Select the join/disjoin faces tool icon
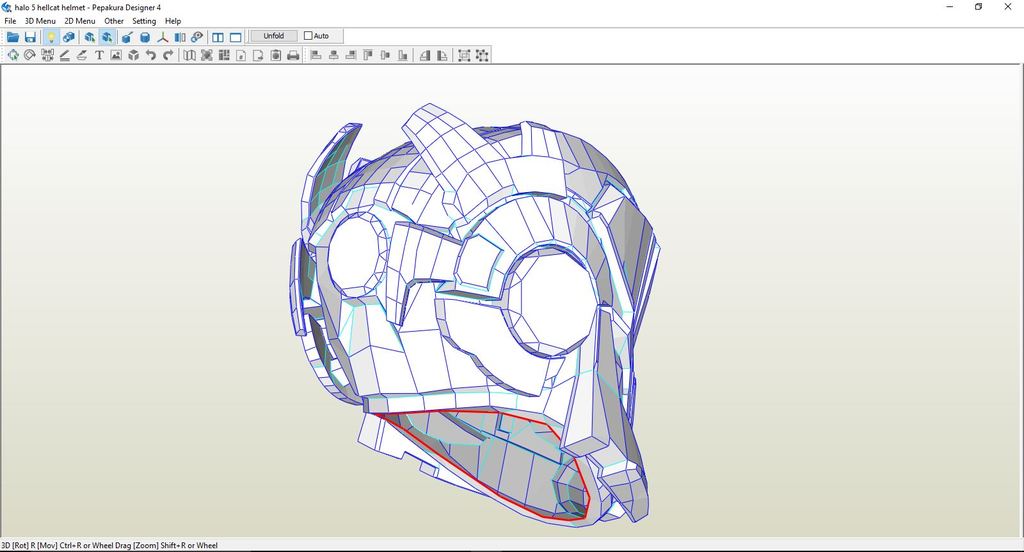The image size is (1024, 552). coord(47,56)
